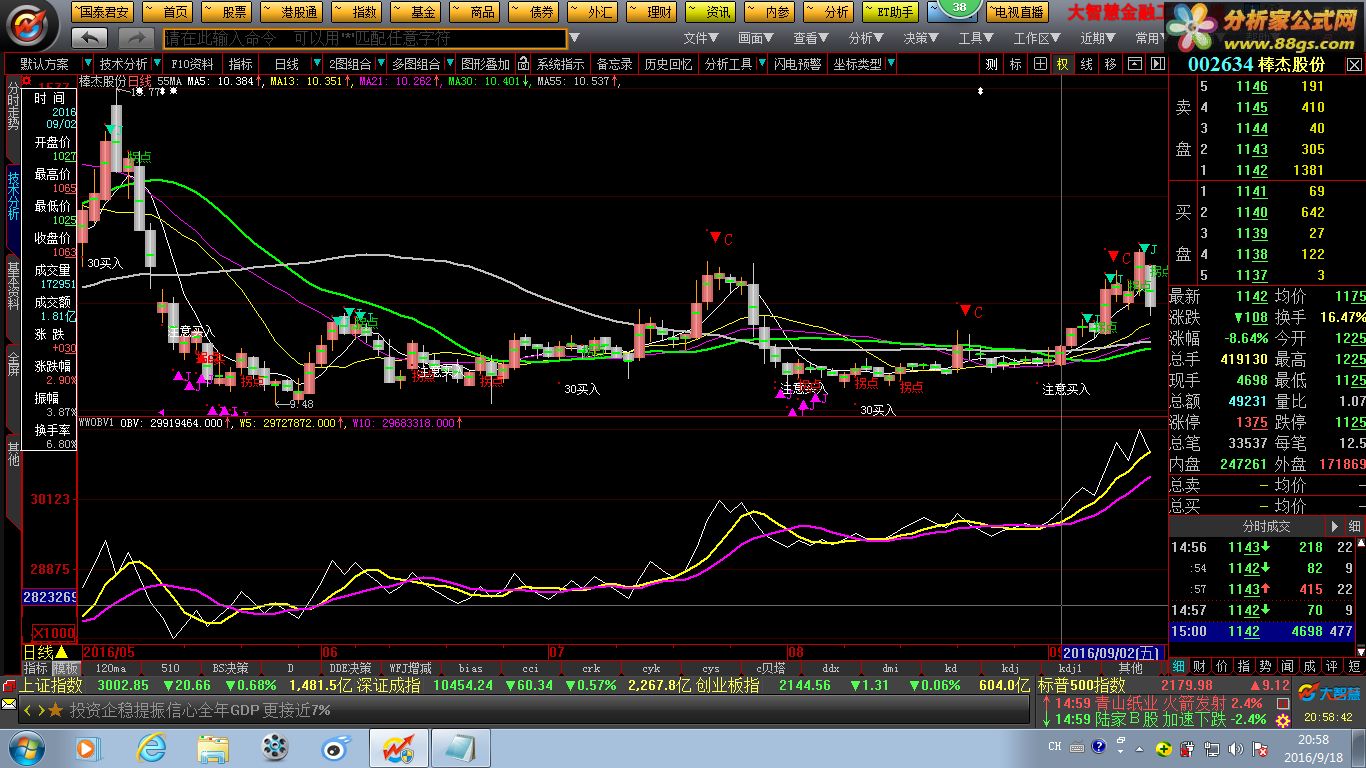Screen dimensions: 1366x768
Task: Click the 首页 home button
Action: coord(167,12)
